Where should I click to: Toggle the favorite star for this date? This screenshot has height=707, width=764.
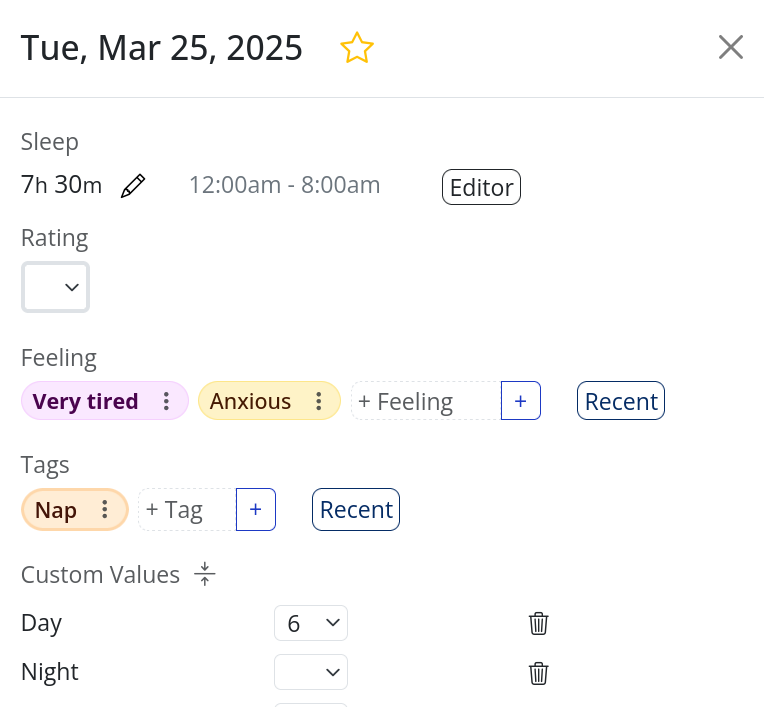[x=357, y=48]
